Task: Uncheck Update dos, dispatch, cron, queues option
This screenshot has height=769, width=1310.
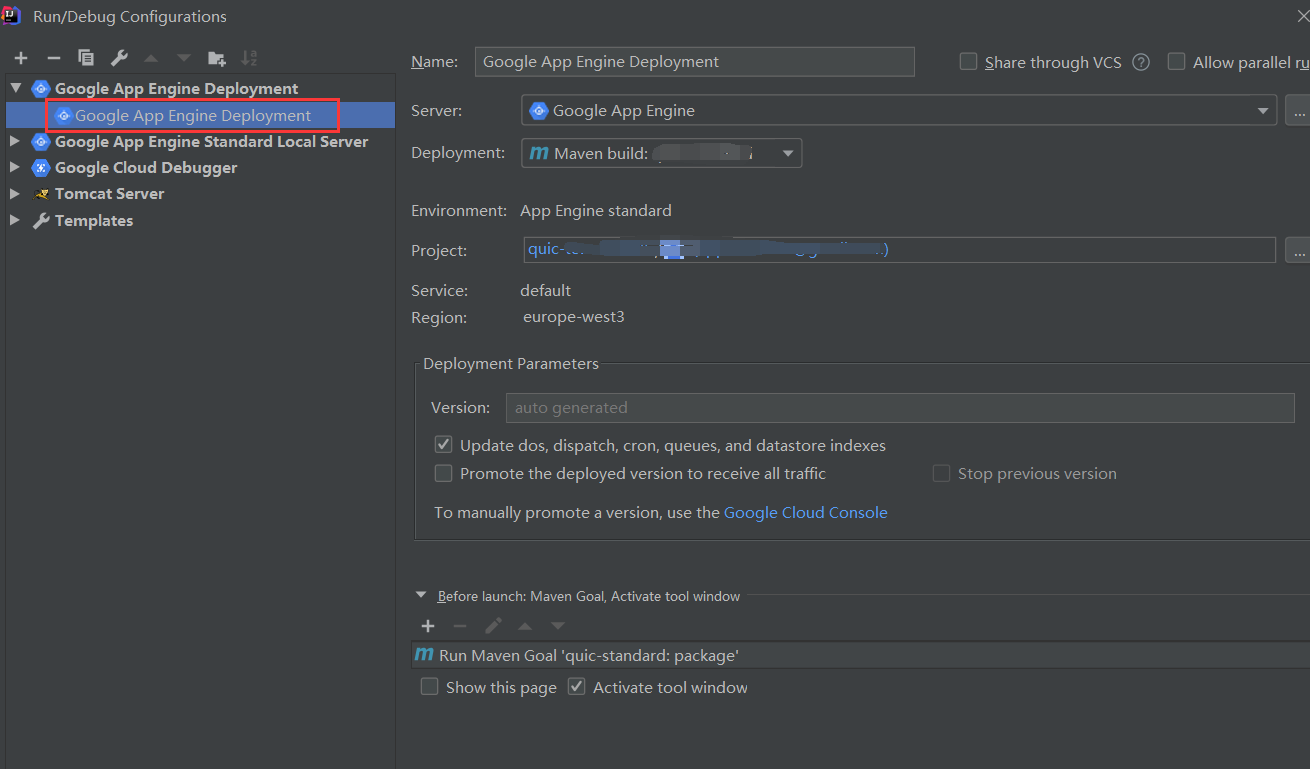Action: [443, 445]
